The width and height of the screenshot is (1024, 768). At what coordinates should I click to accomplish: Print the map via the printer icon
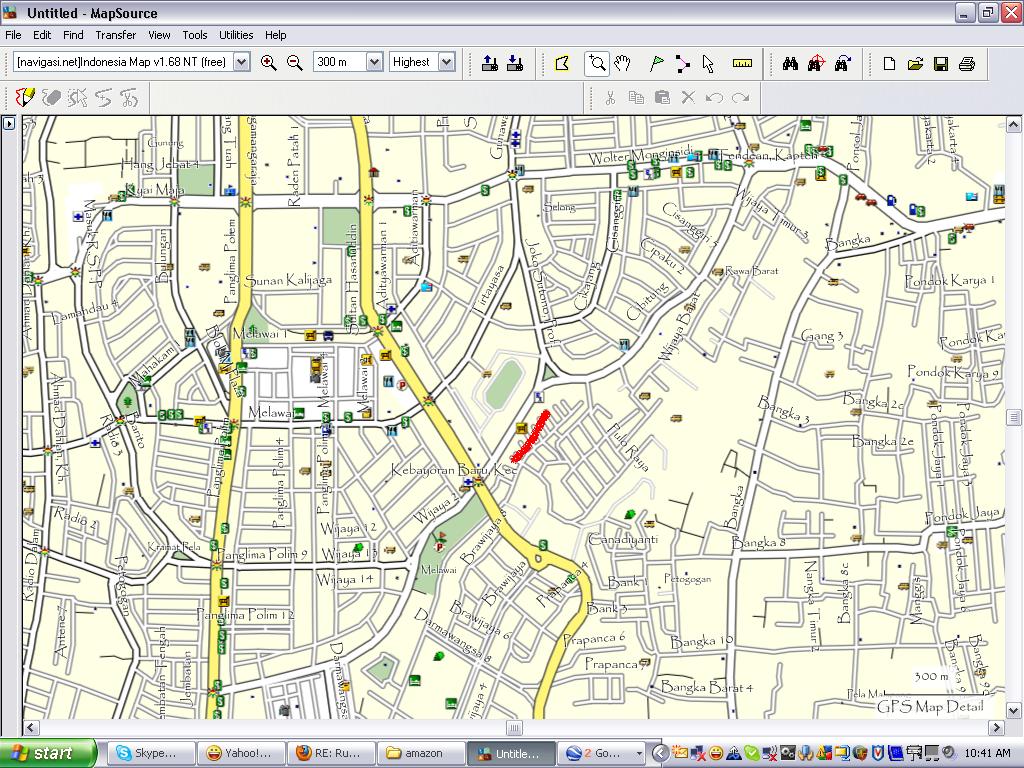tap(967, 63)
